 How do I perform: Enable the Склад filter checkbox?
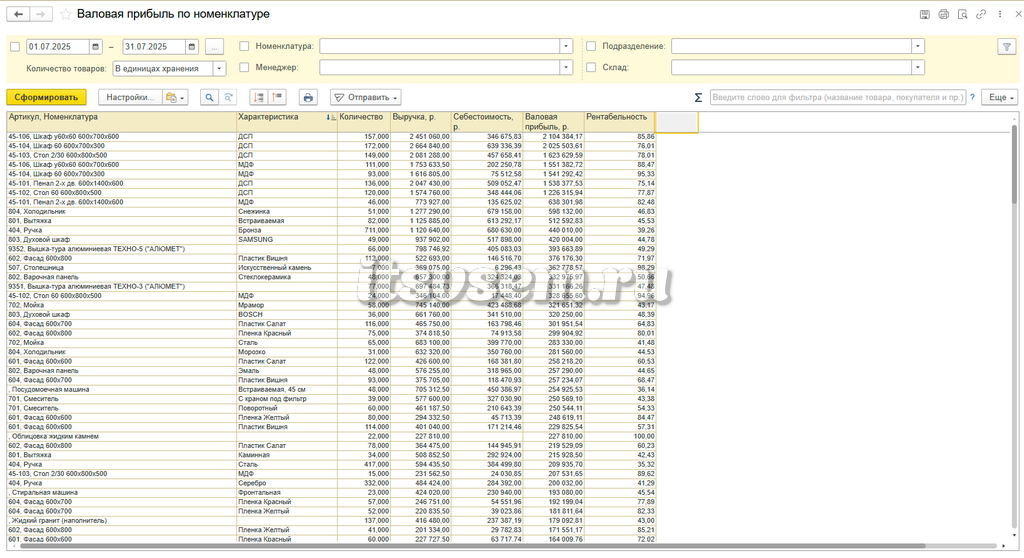591,67
